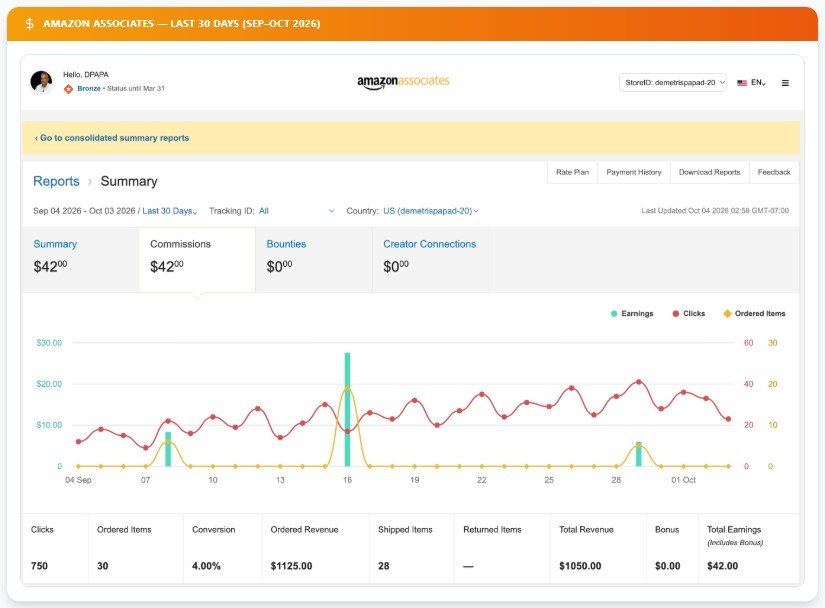Viewport: 825px width, 608px height.
Task: Select the Commissions tab
Action: (x=197, y=260)
